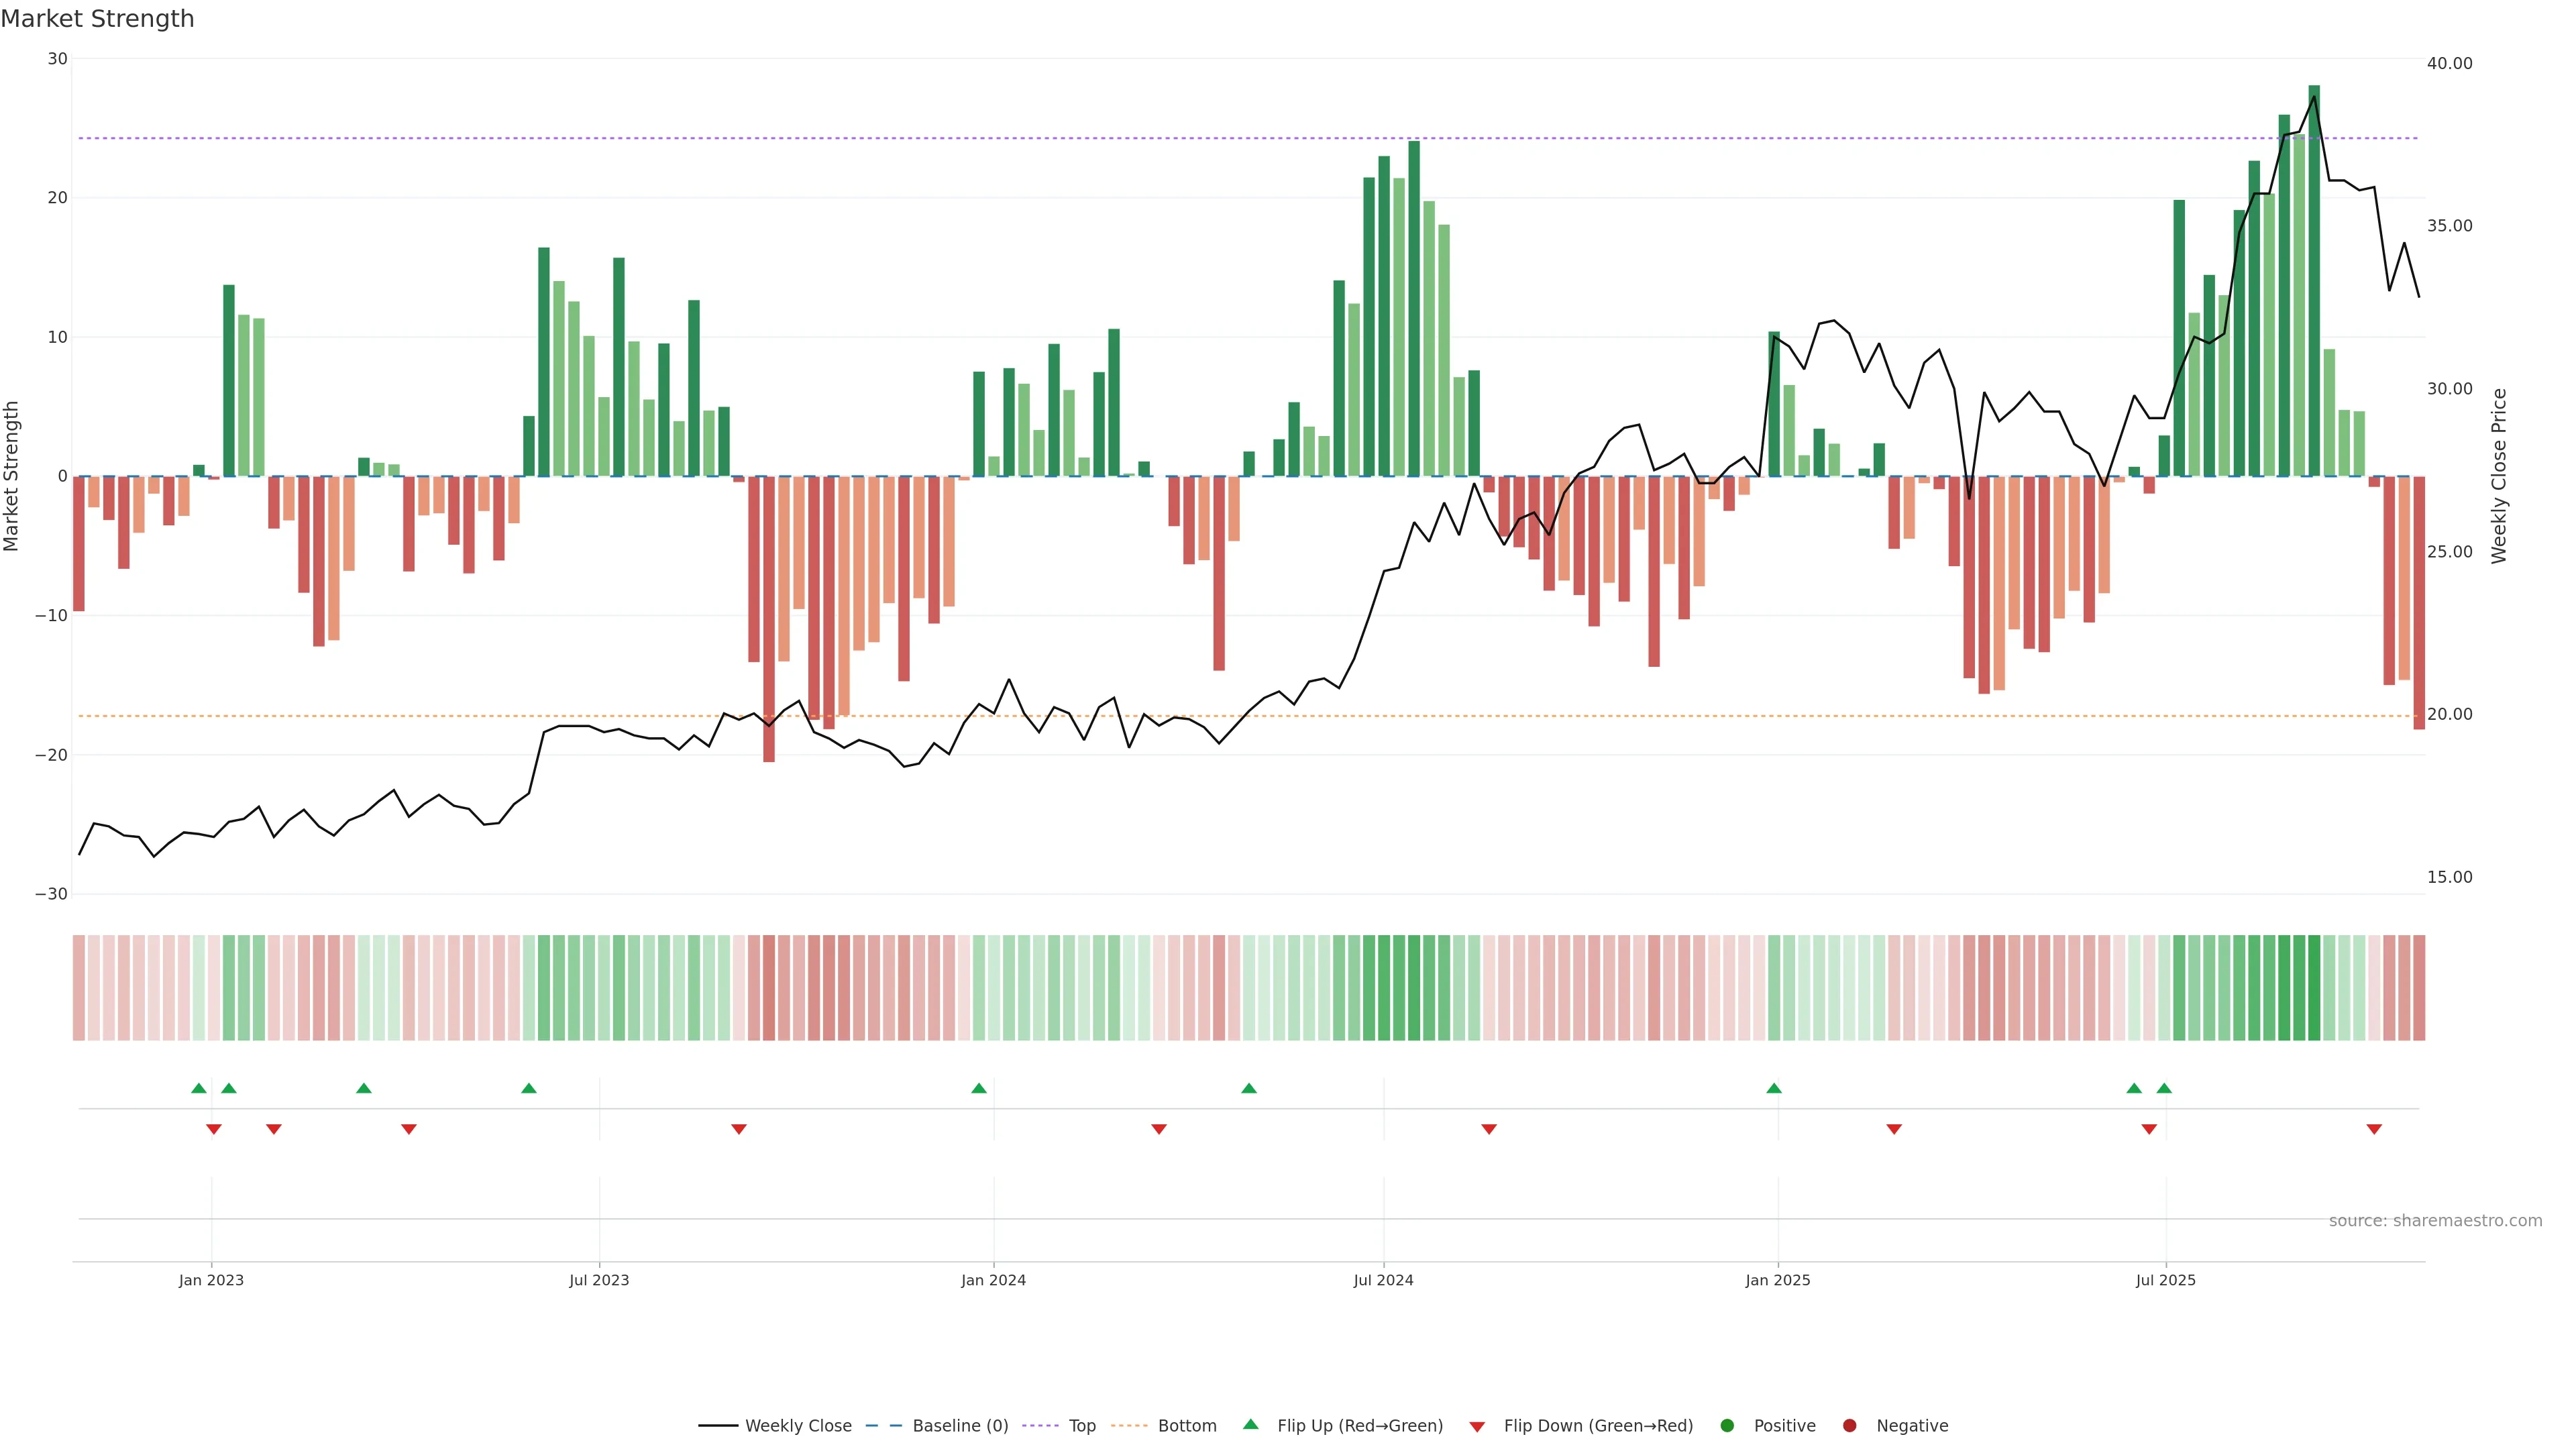Click the Jul 2024 x-axis label
2576x1449 pixels.
coord(1383,1280)
